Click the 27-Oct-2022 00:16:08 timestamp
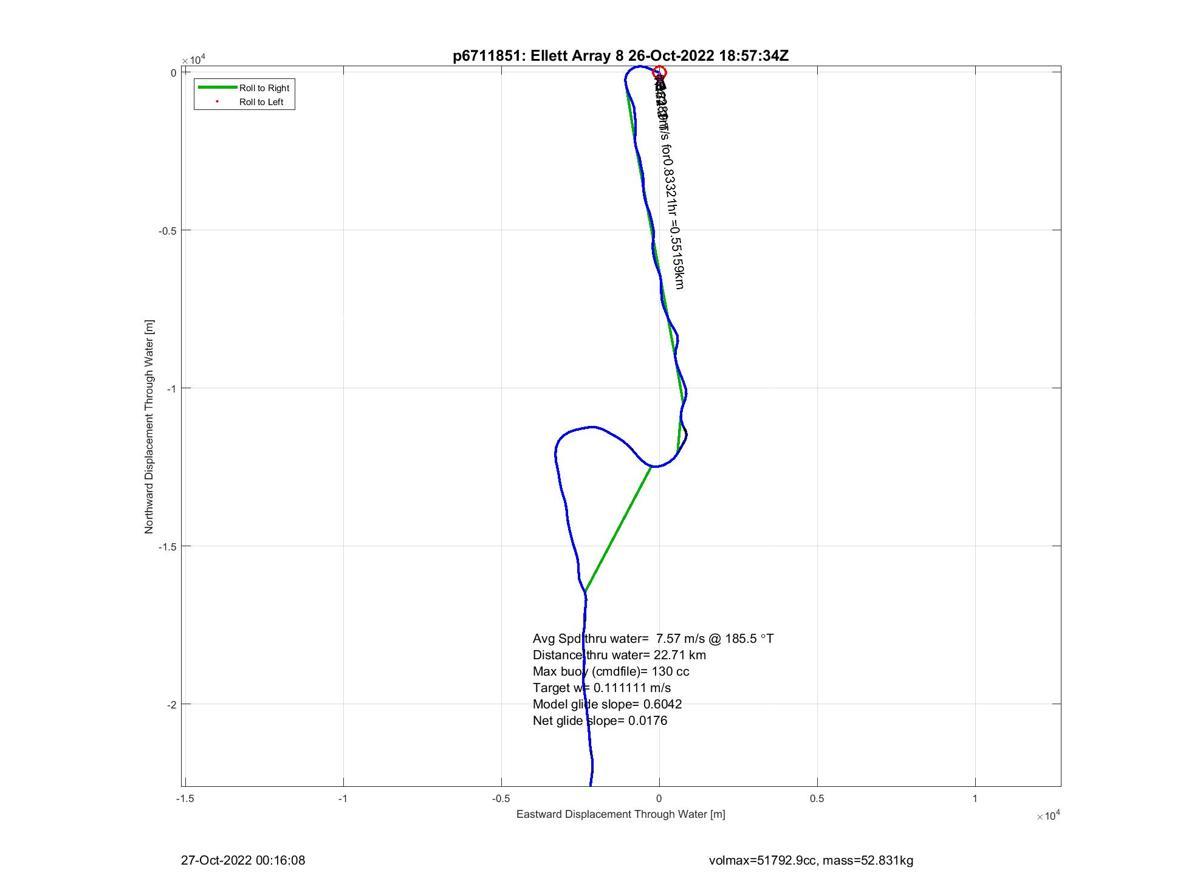 coord(243,860)
